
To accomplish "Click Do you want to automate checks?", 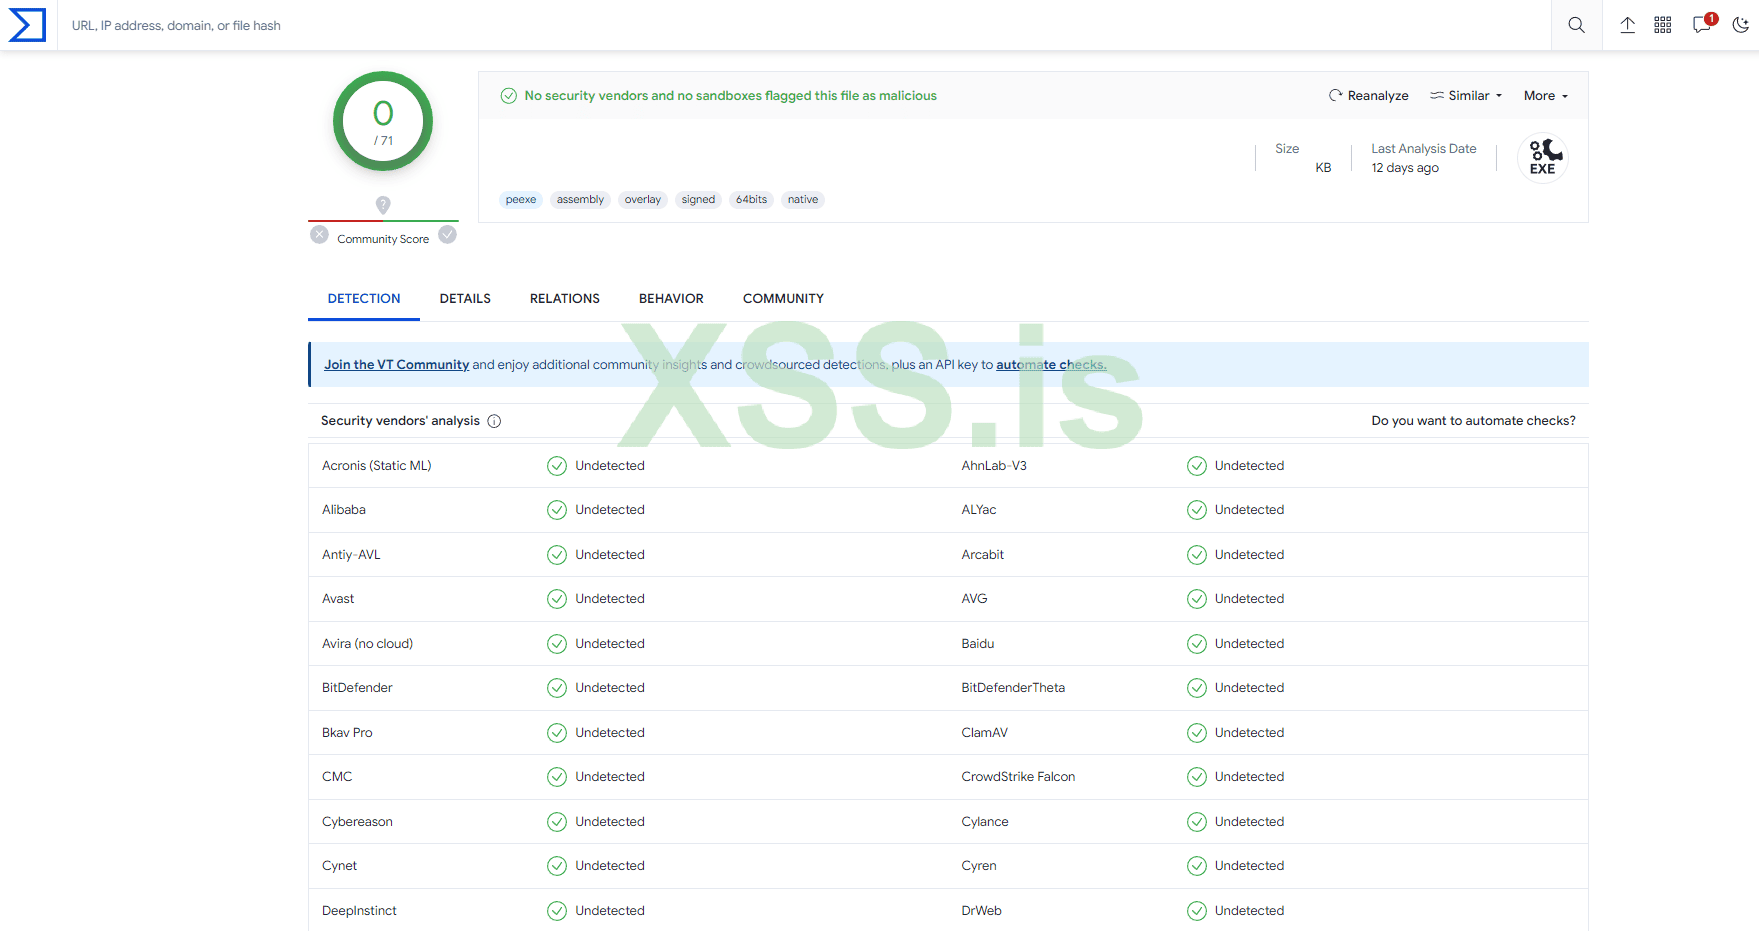I will pyautogui.click(x=1473, y=421).
